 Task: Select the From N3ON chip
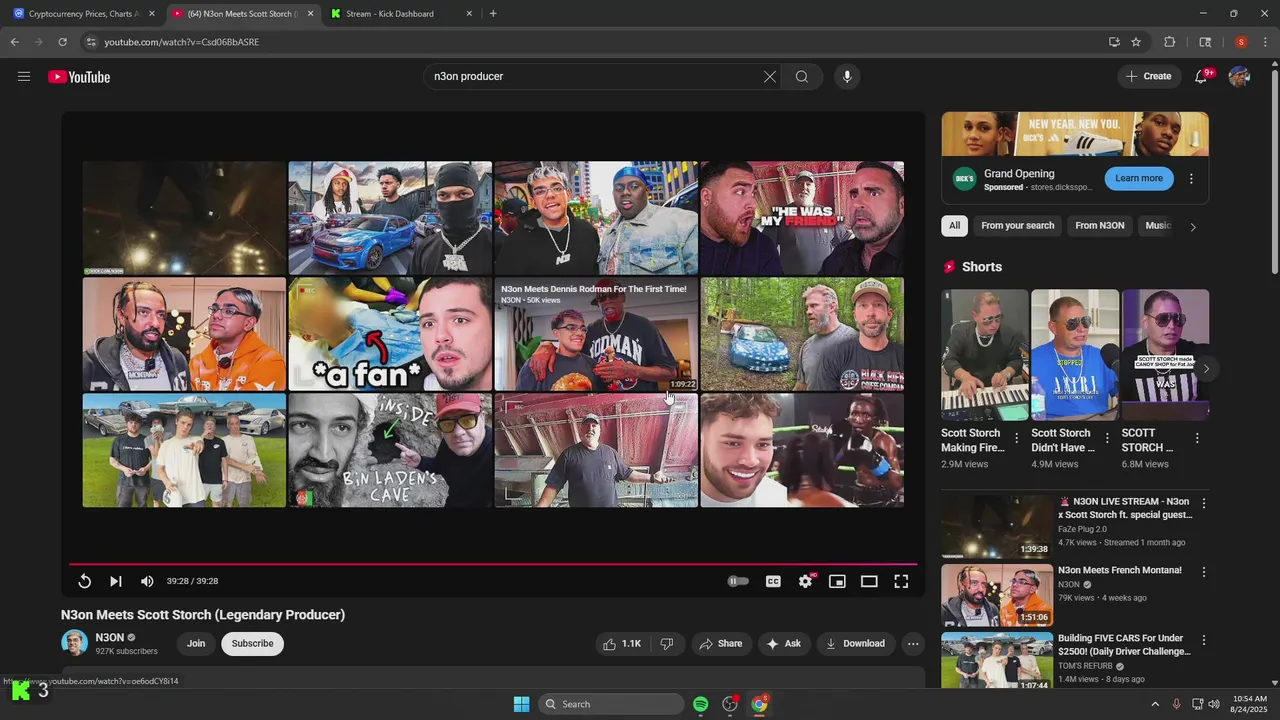point(1099,226)
